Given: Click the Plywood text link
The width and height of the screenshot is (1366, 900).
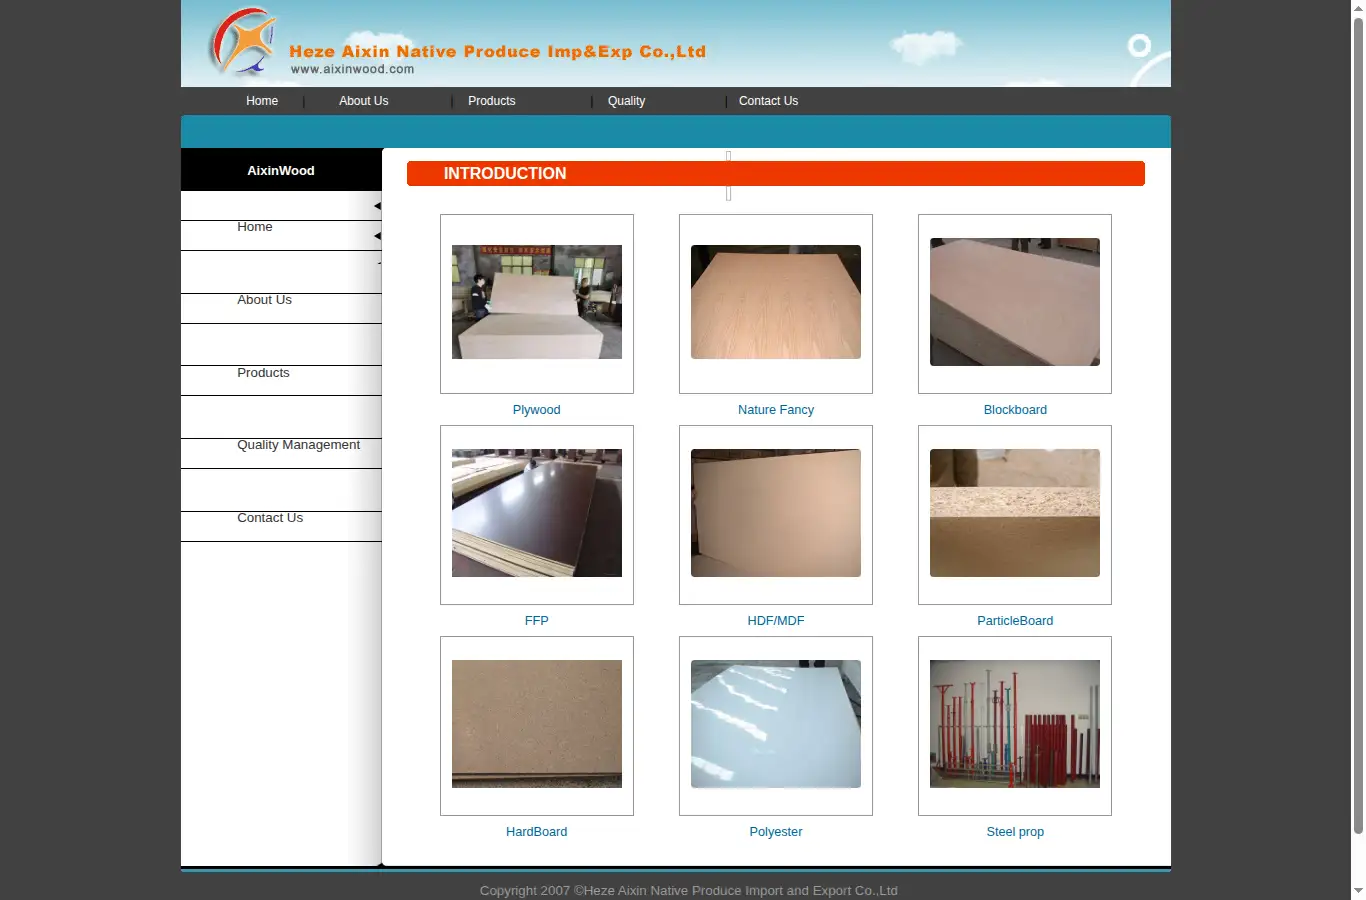Looking at the screenshot, I should (x=537, y=410).
